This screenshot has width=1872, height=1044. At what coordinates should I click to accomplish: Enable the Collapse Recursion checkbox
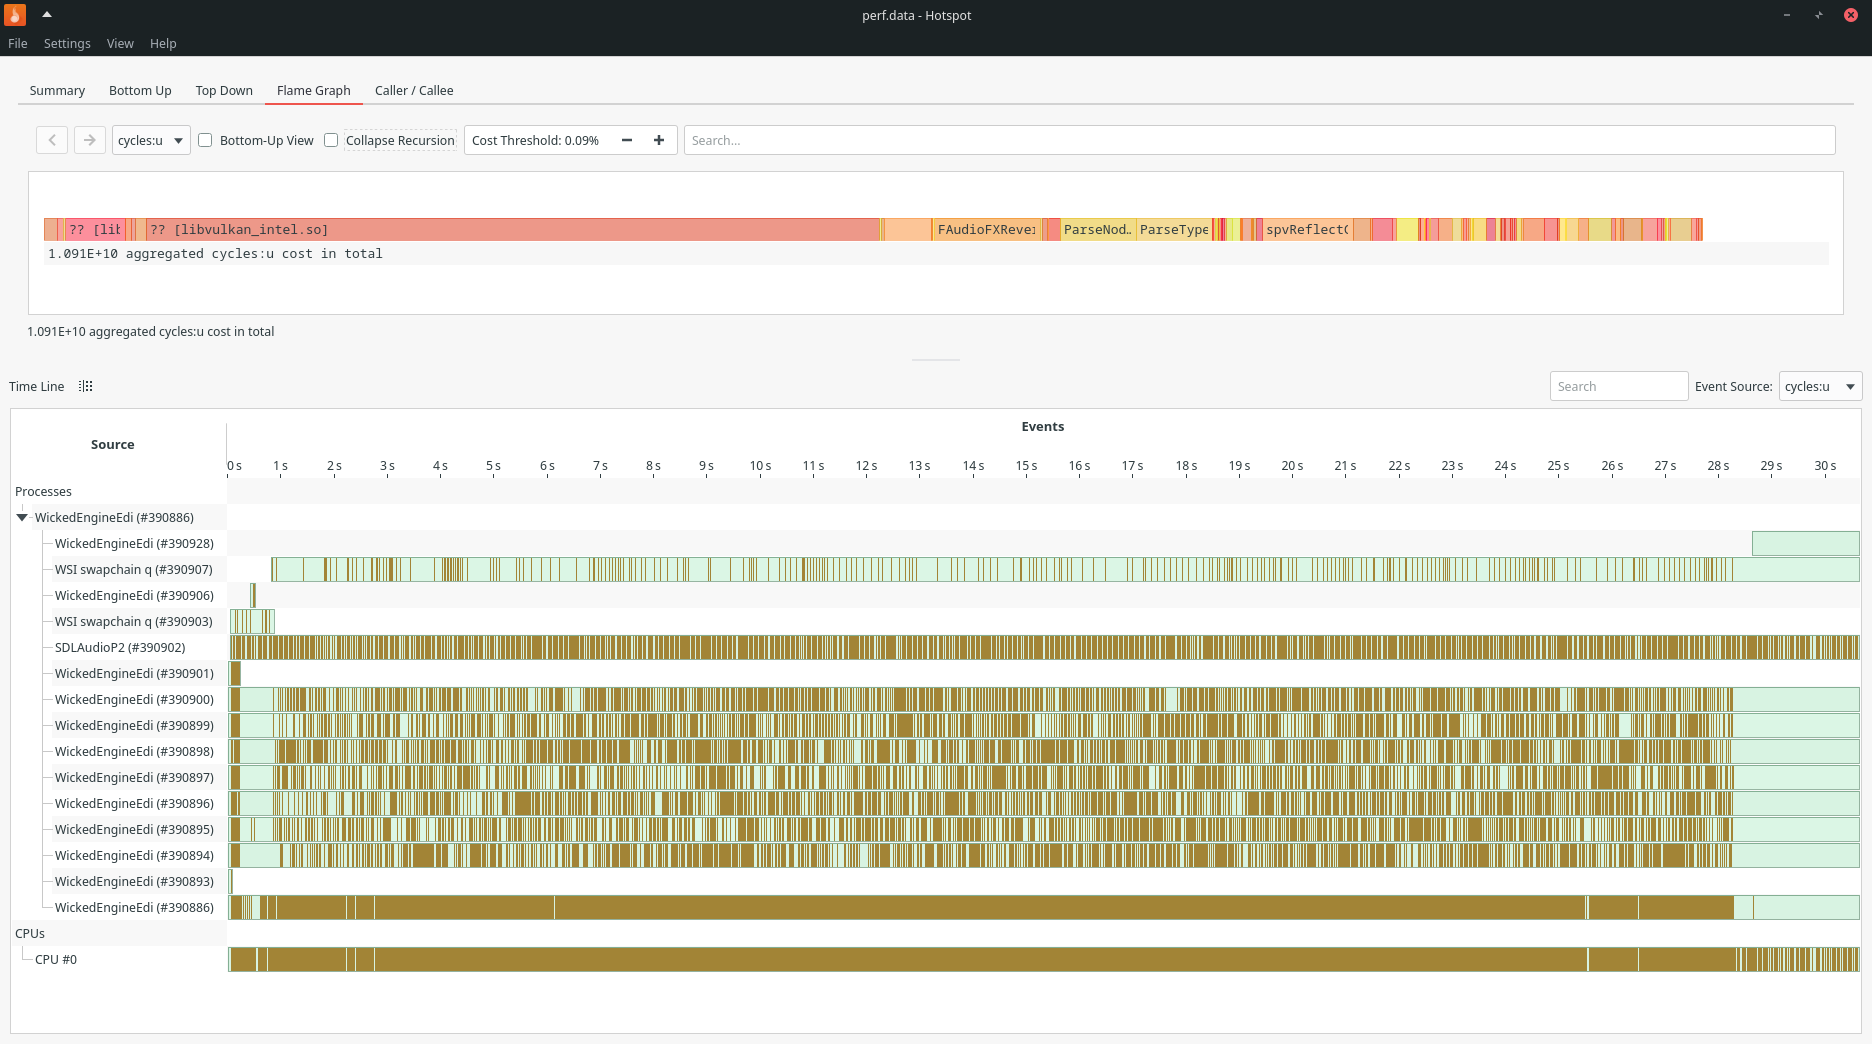pos(331,140)
